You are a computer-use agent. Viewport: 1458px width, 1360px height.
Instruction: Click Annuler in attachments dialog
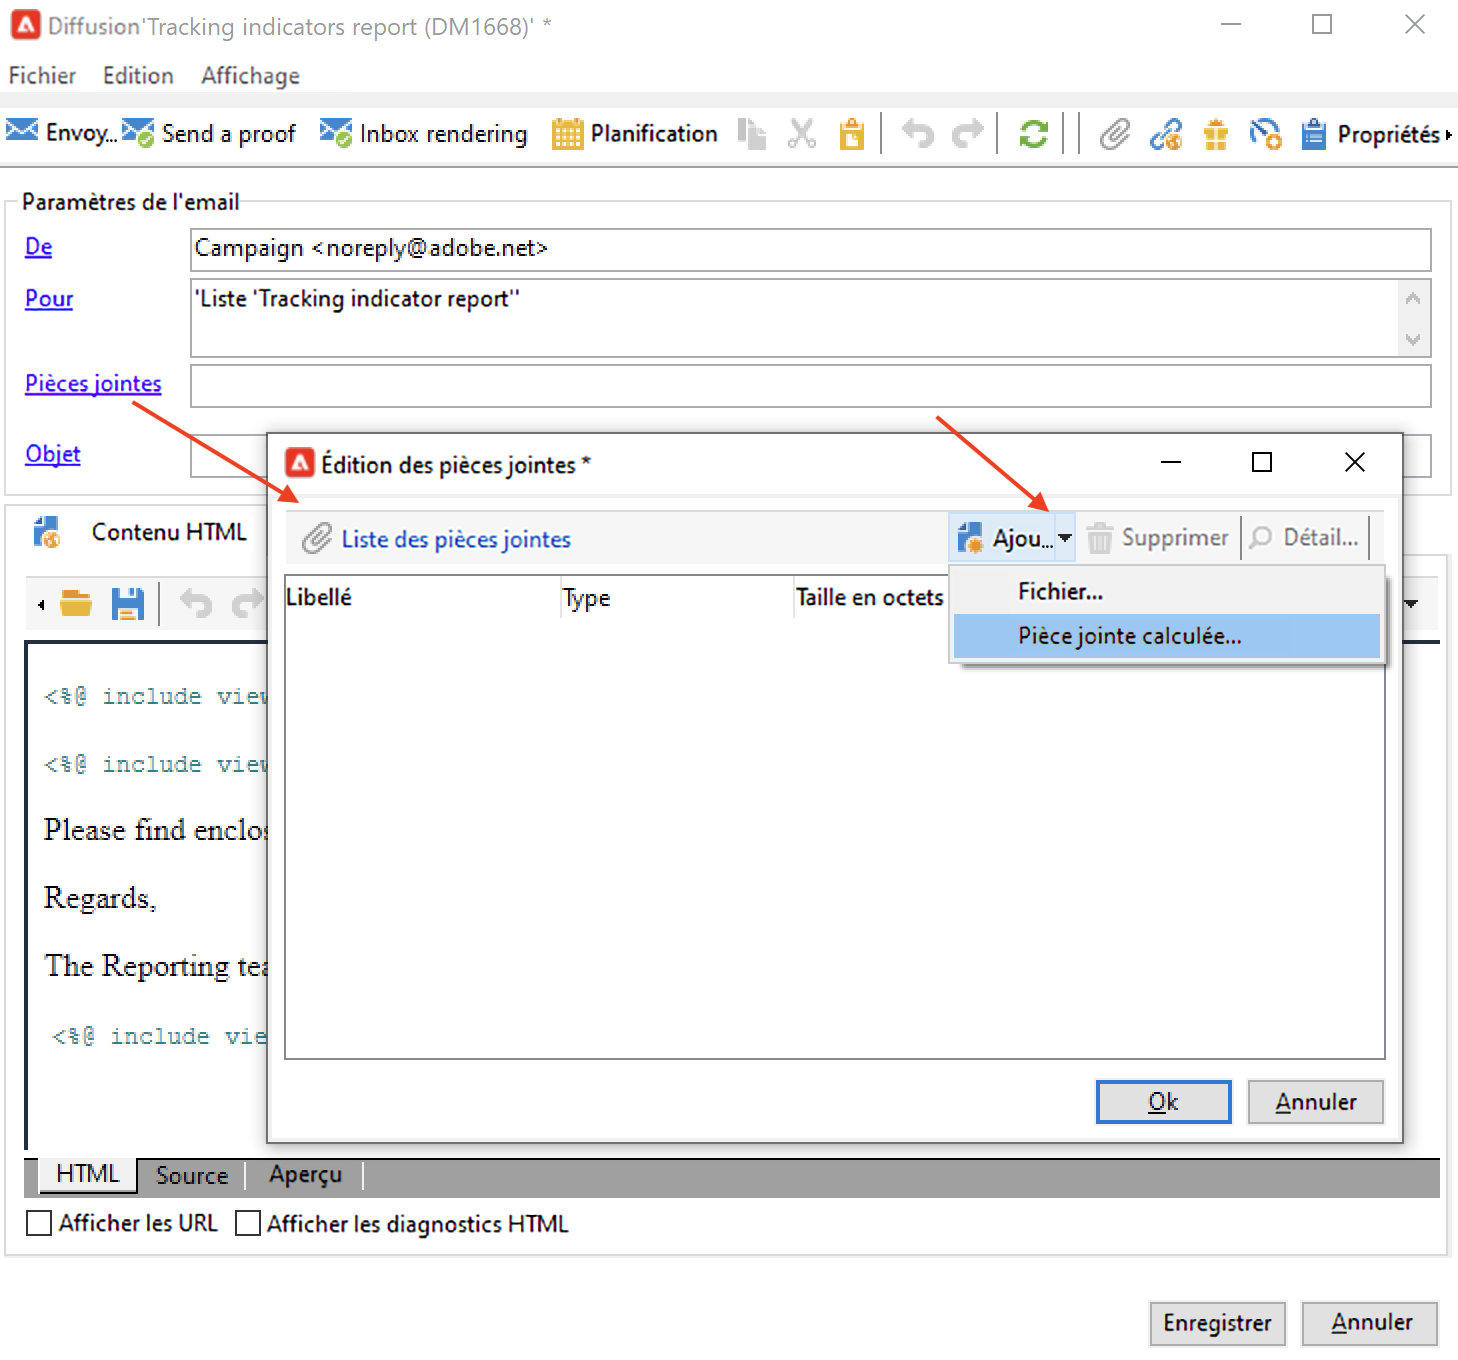[1316, 1101]
